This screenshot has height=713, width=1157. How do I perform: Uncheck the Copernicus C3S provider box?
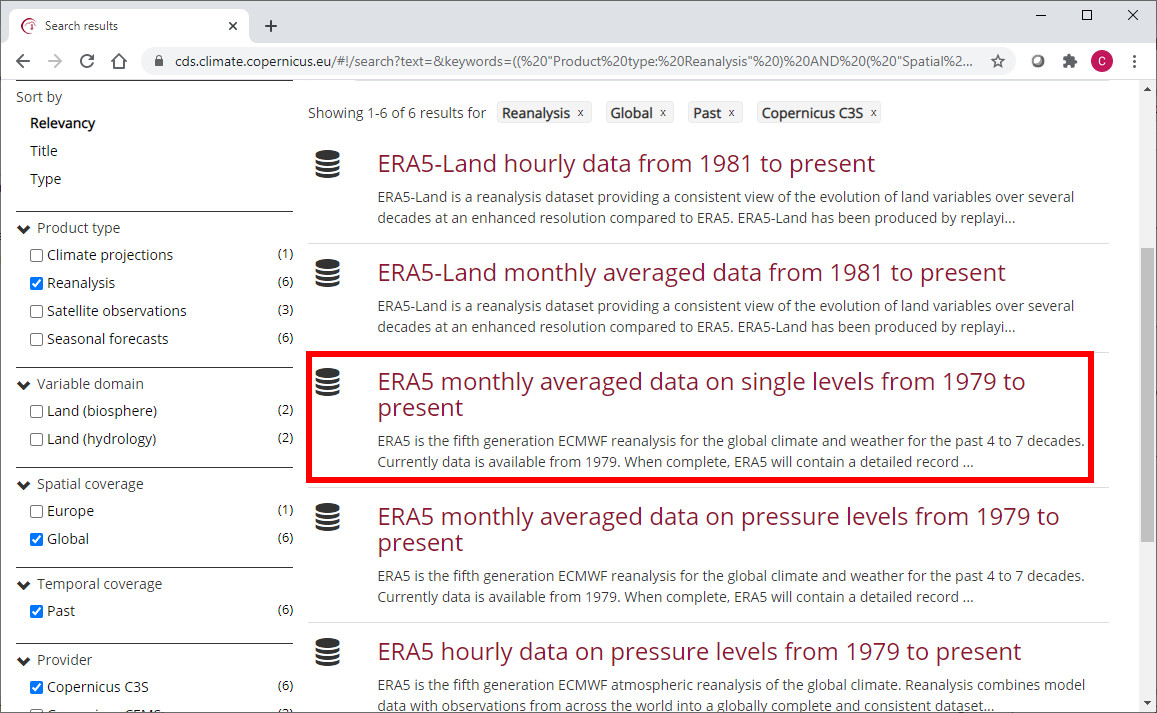coord(36,687)
